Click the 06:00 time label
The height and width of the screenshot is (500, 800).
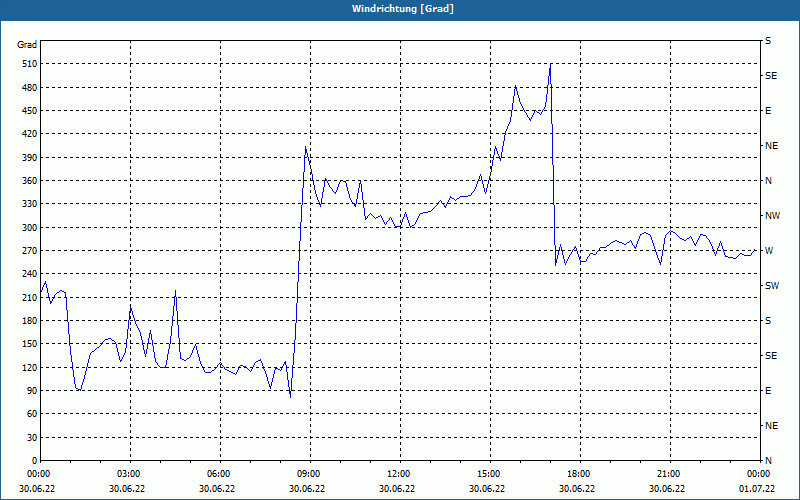pyautogui.click(x=220, y=474)
